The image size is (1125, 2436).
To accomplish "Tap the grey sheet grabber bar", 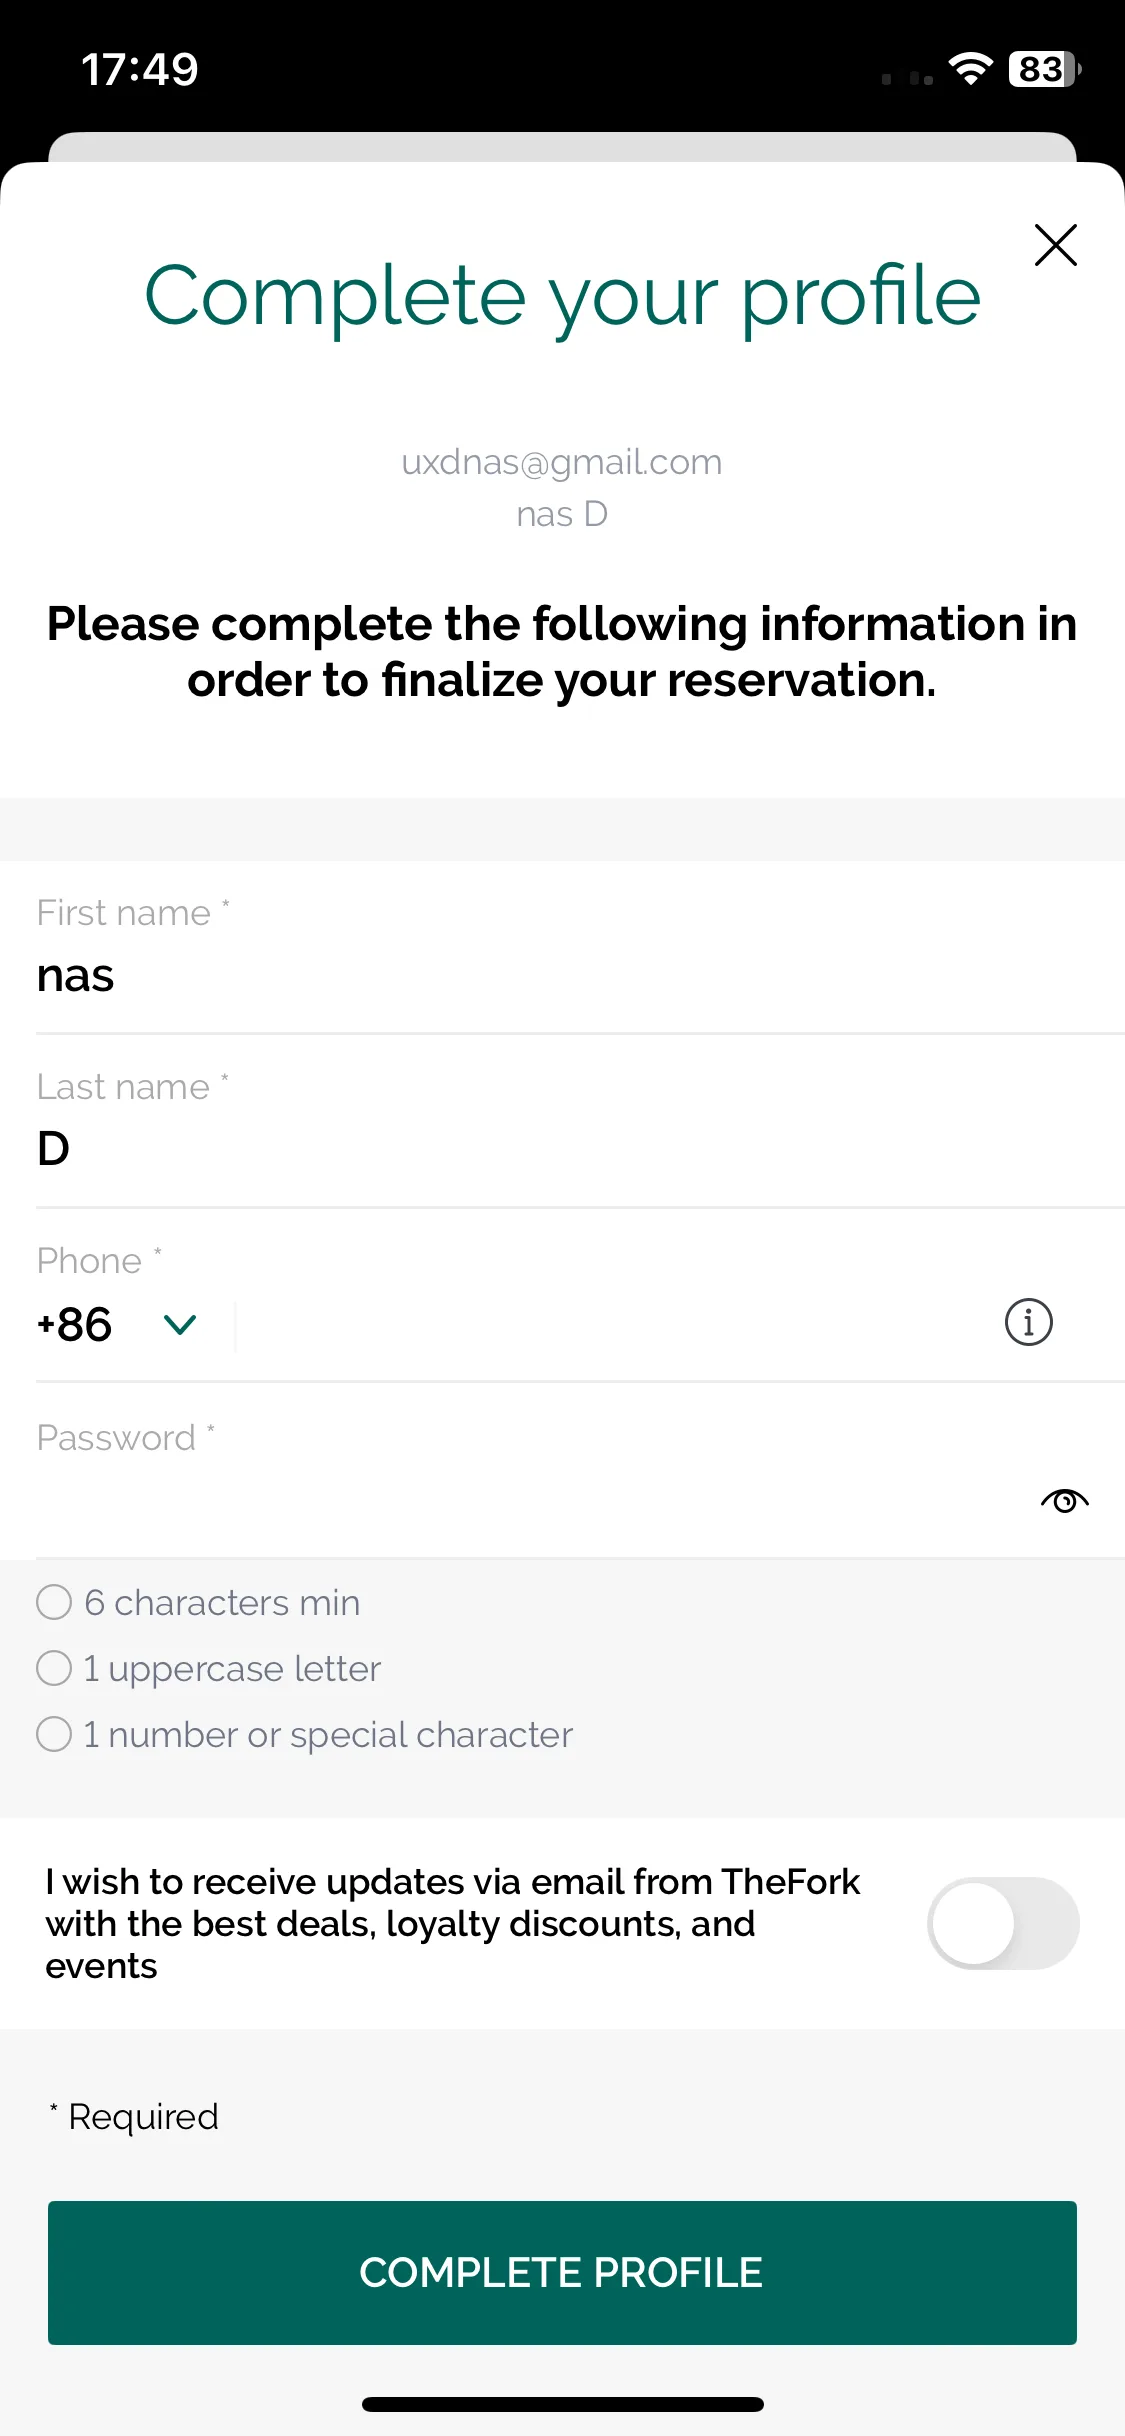I will click(562, 147).
